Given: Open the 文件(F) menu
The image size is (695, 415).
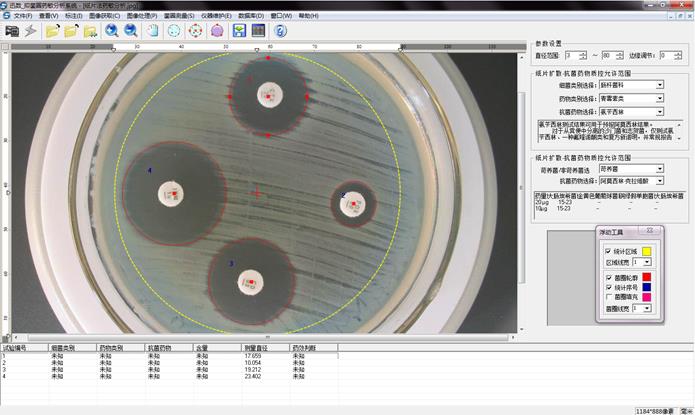Looking at the screenshot, I should (x=23, y=17).
